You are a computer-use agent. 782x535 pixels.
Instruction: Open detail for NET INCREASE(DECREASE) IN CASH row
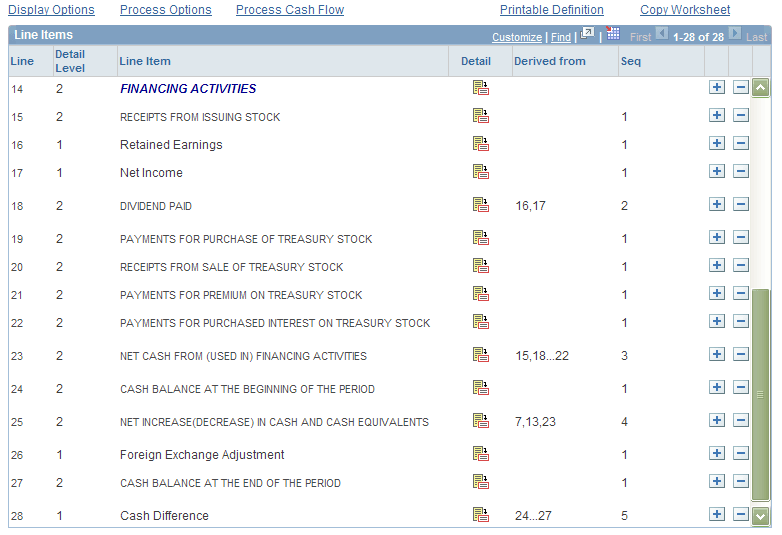481,420
